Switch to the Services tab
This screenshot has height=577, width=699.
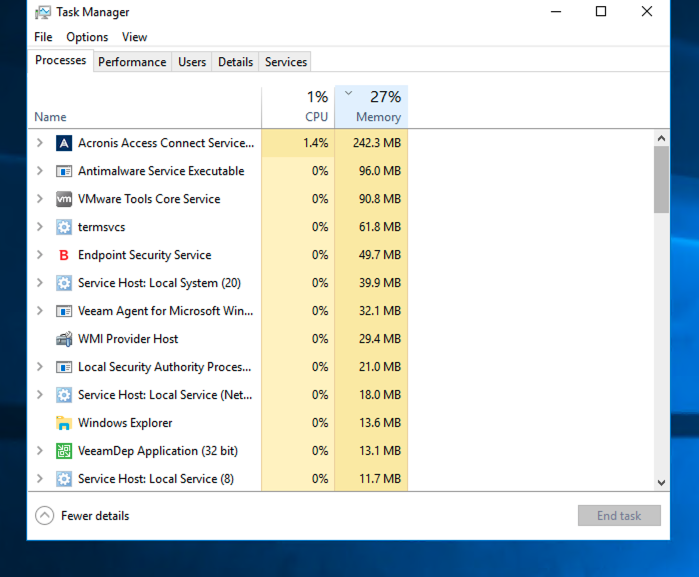[x=286, y=62]
